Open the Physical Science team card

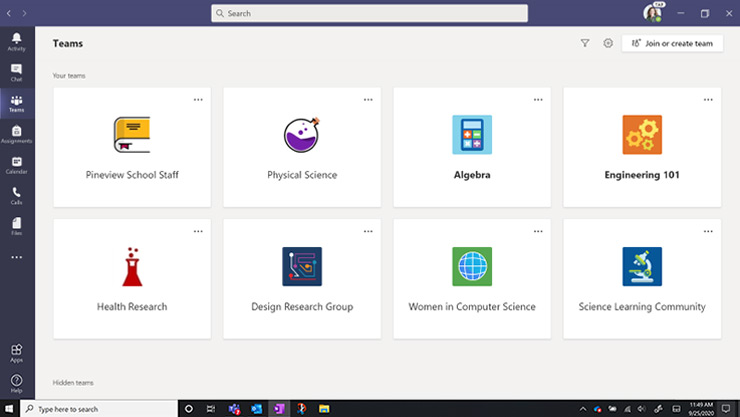tap(302, 147)
